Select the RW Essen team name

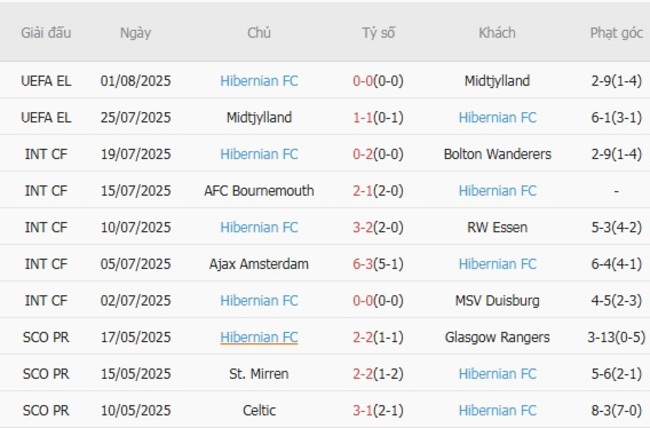497,227
